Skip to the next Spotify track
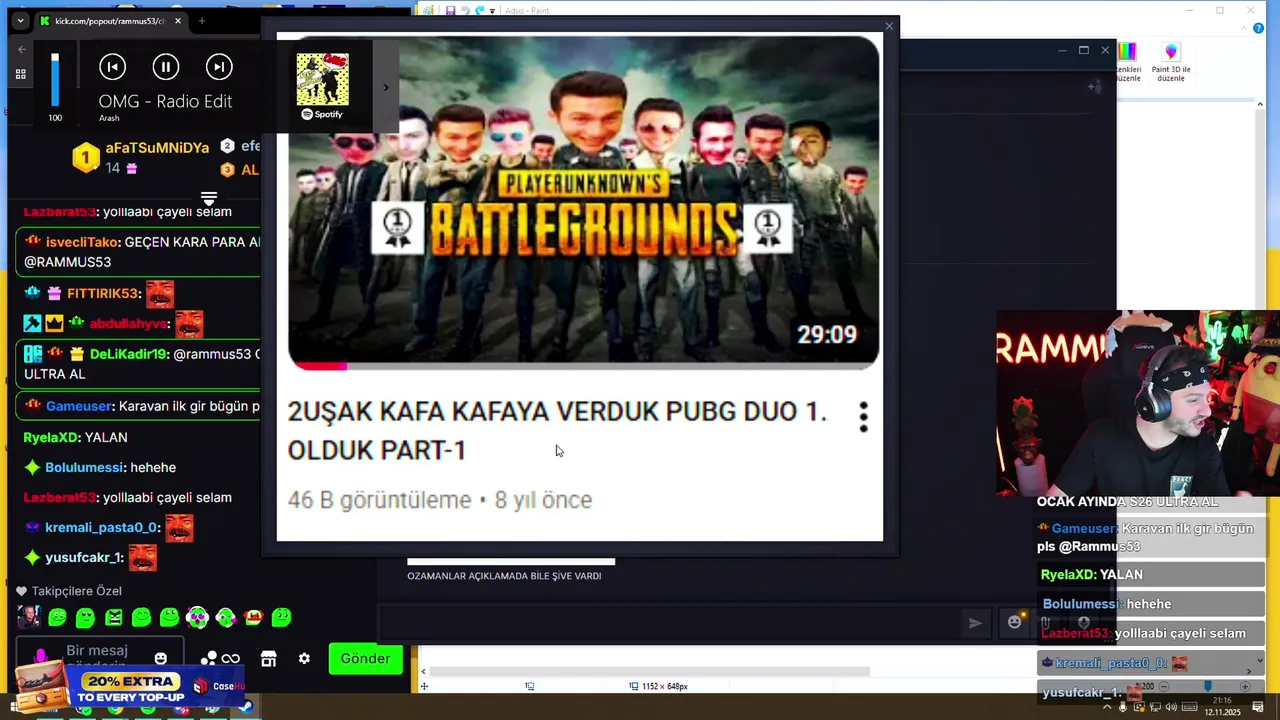 [218, 67]
